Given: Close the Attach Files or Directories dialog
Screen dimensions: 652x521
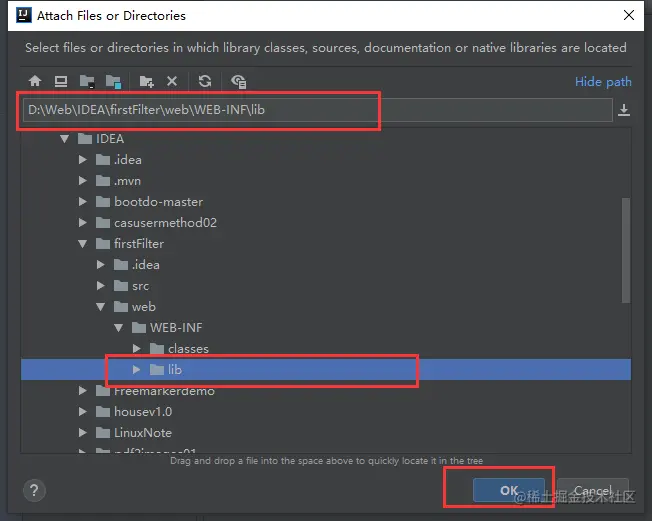Looking at the screenshot, I should coord(629,15).
